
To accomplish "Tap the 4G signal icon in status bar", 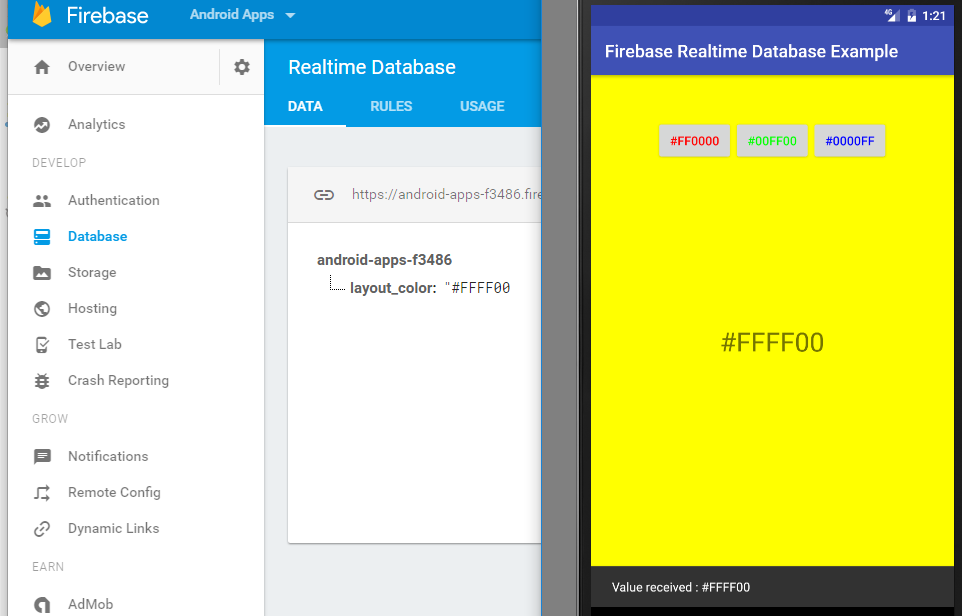I will pos(892,15).
